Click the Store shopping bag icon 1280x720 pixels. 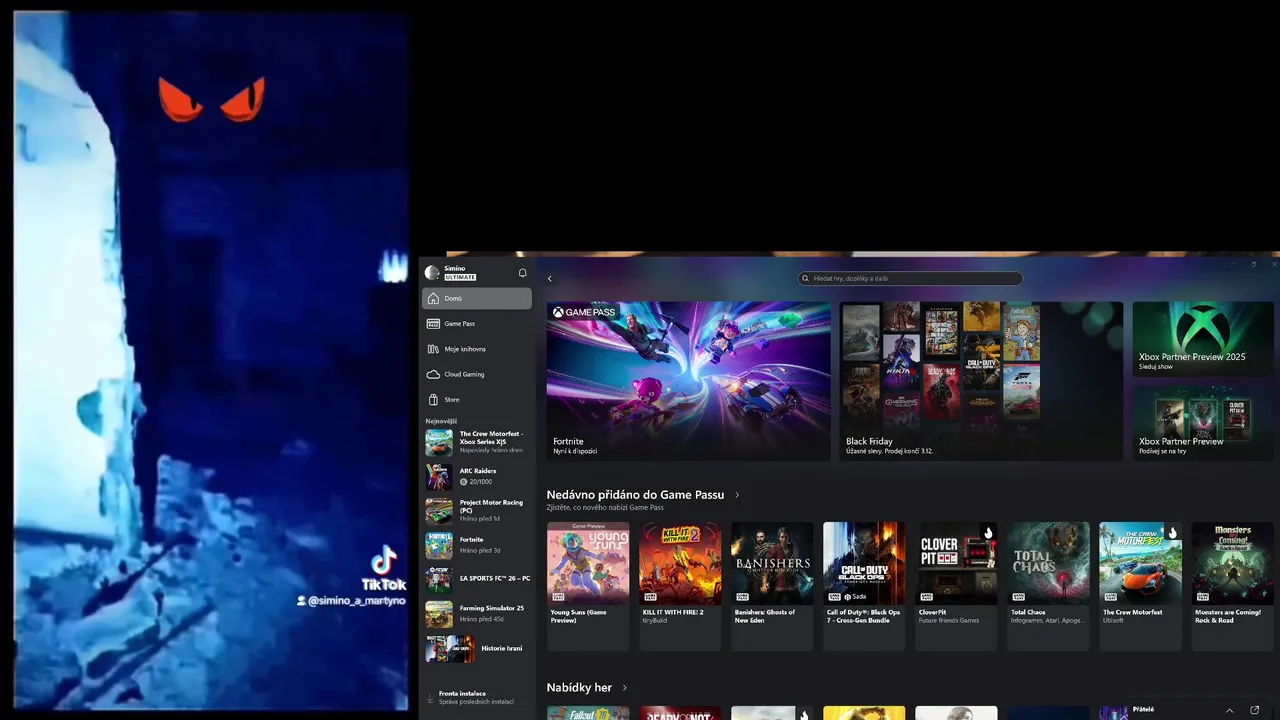point(433,399)
